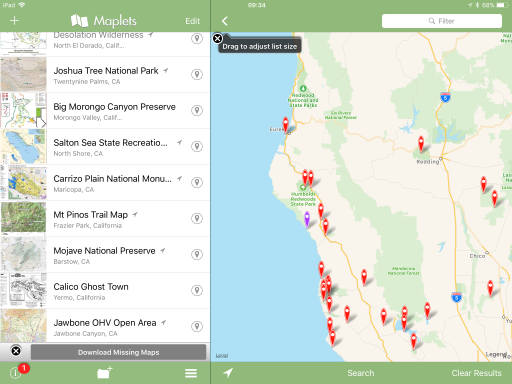
Task: Tap the current location arrow icon
Action: tap(228, 373)
